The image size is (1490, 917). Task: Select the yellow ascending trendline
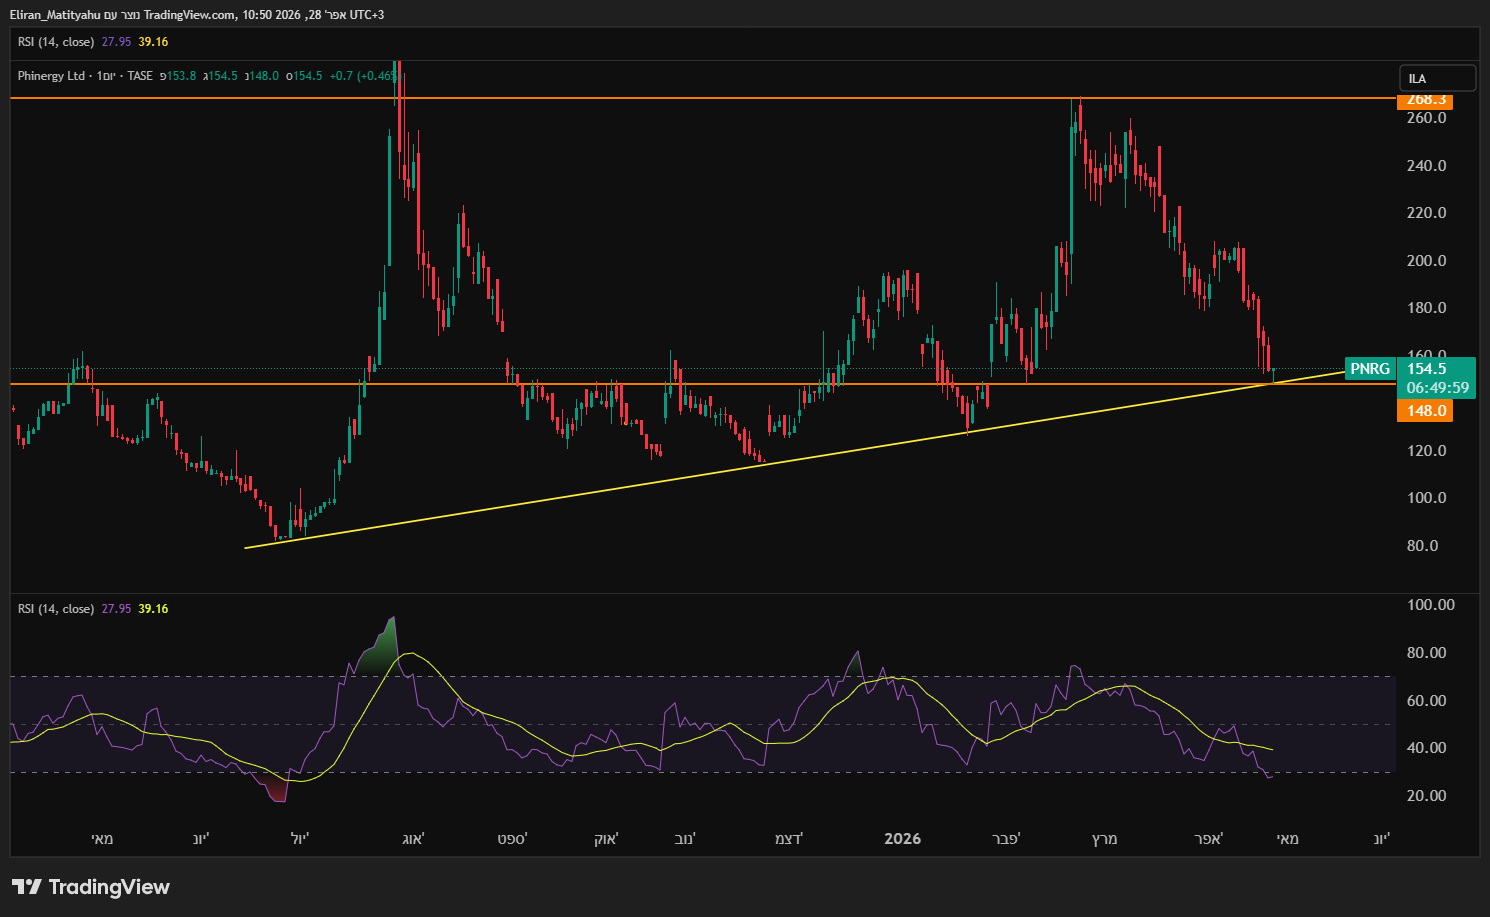click(600, 492)
